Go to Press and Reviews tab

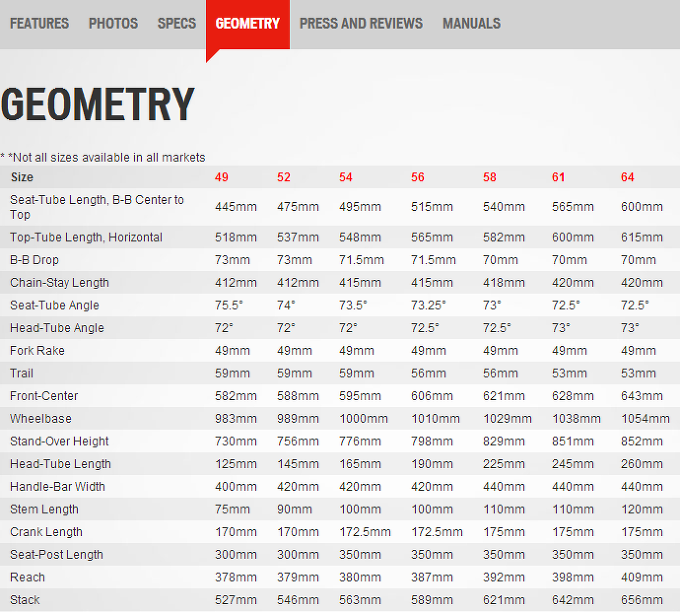(361, 23)
